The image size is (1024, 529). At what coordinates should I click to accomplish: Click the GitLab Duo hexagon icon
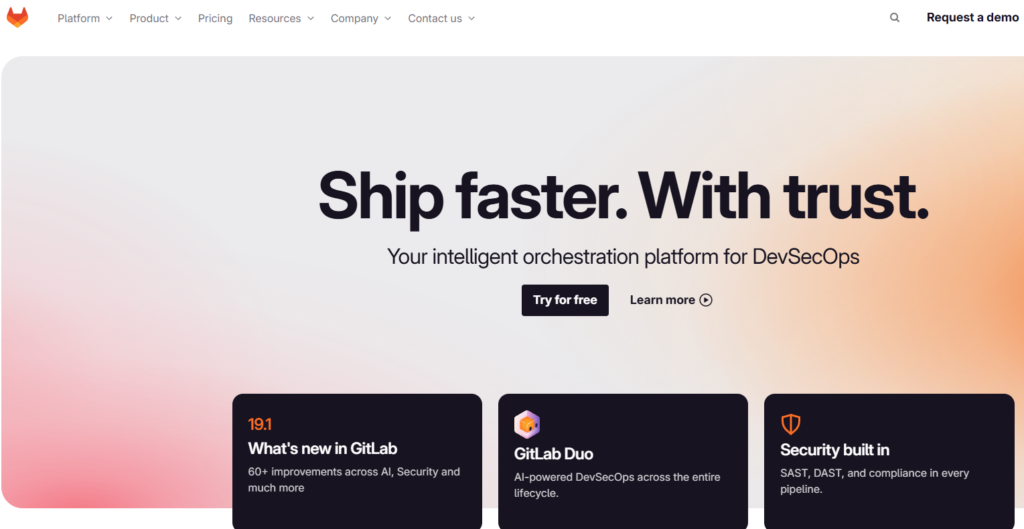pyautogui.click(x=526, y=425)
